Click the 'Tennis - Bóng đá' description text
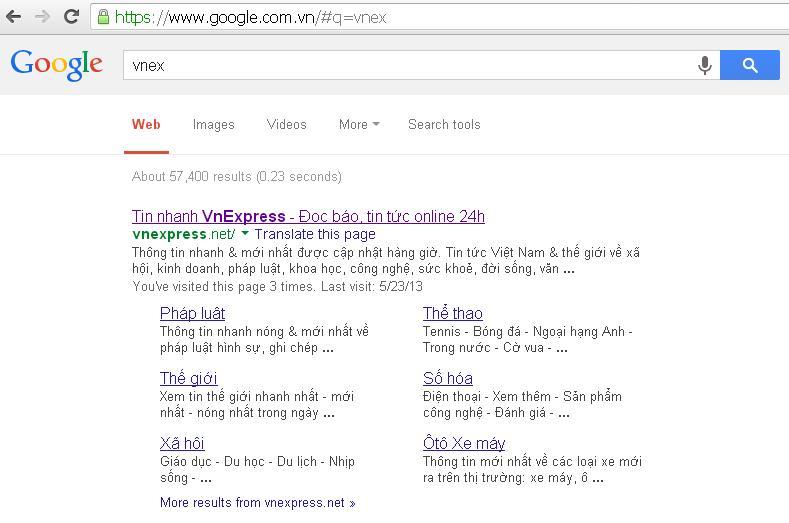 coord(527,340)
